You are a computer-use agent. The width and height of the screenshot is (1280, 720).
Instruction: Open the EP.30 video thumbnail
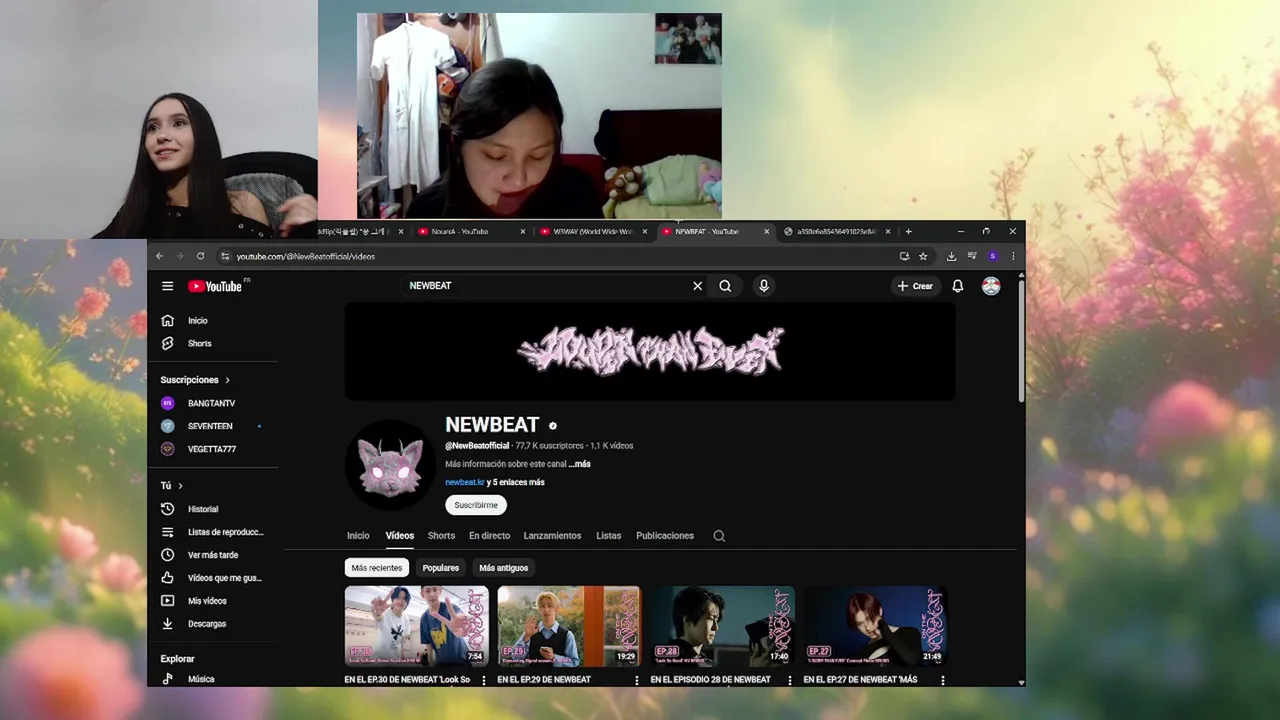coord(416,626)
